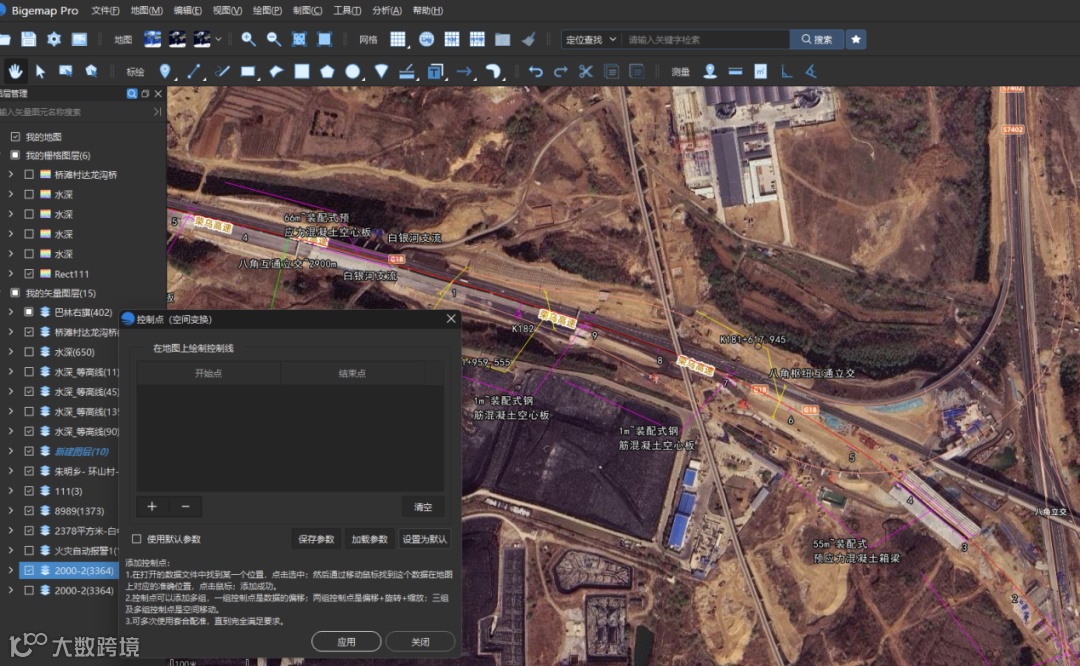
Task: Click the 保存参数 button
Action: [316, 539]
